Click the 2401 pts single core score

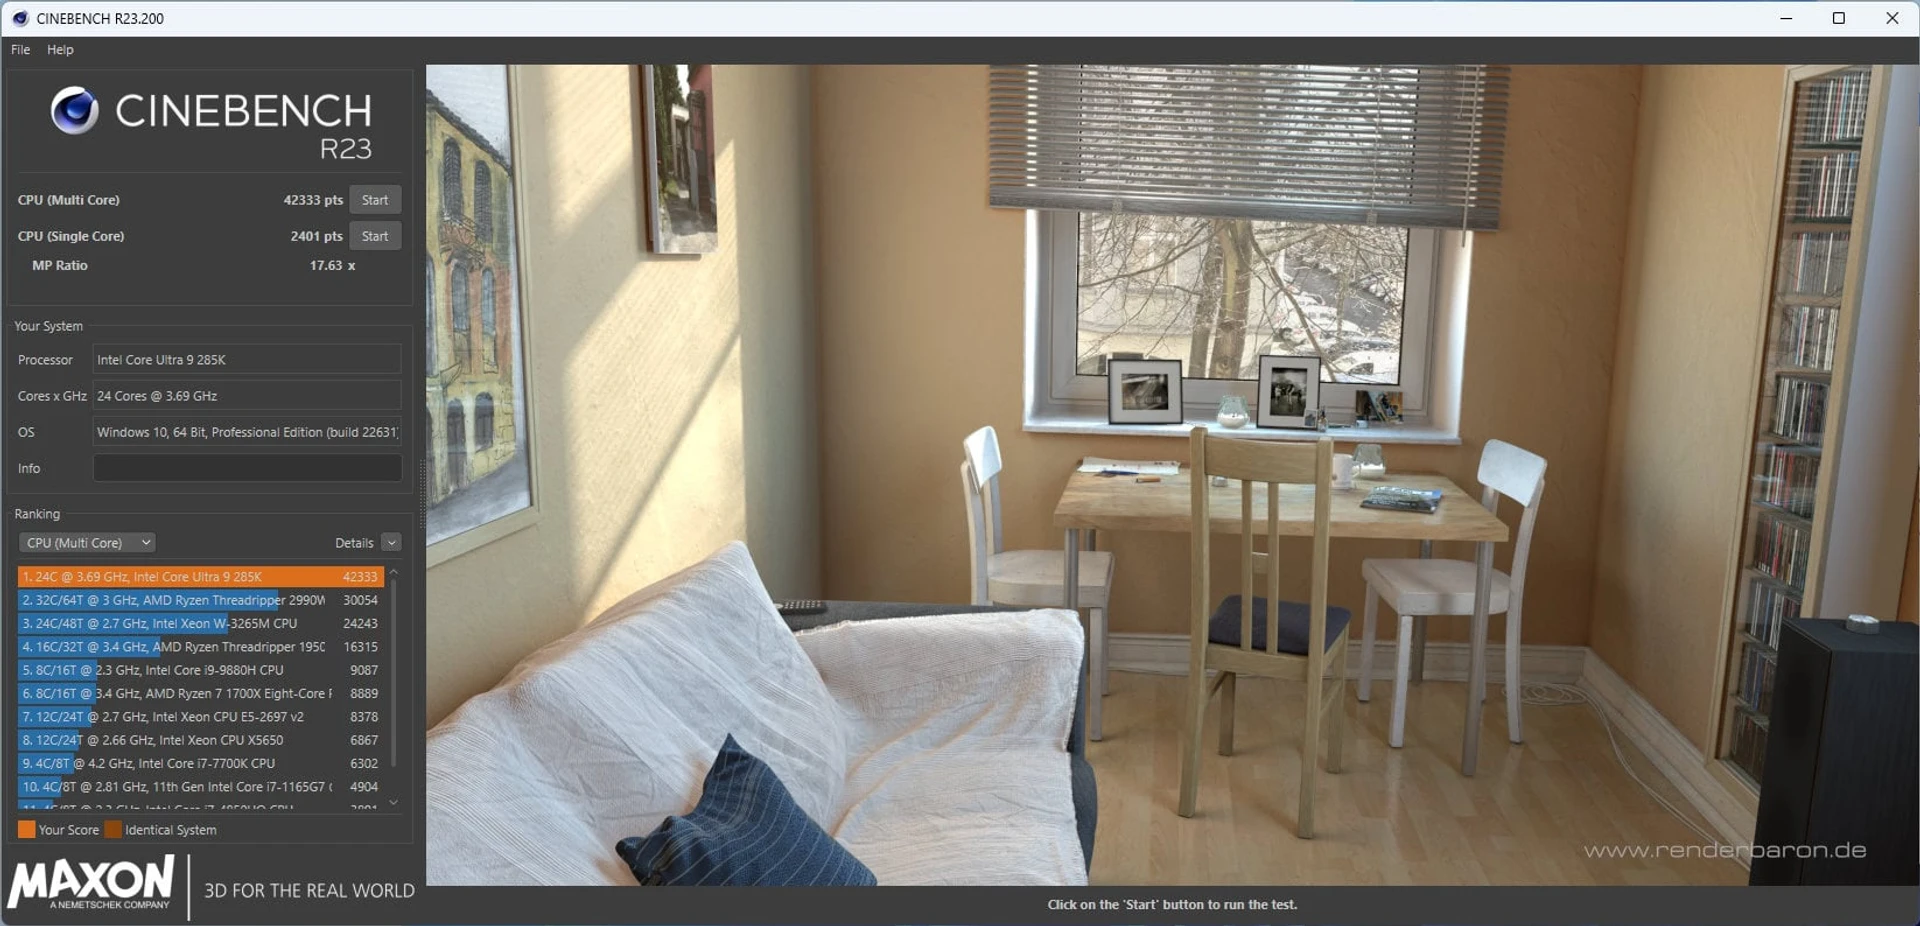316,236
